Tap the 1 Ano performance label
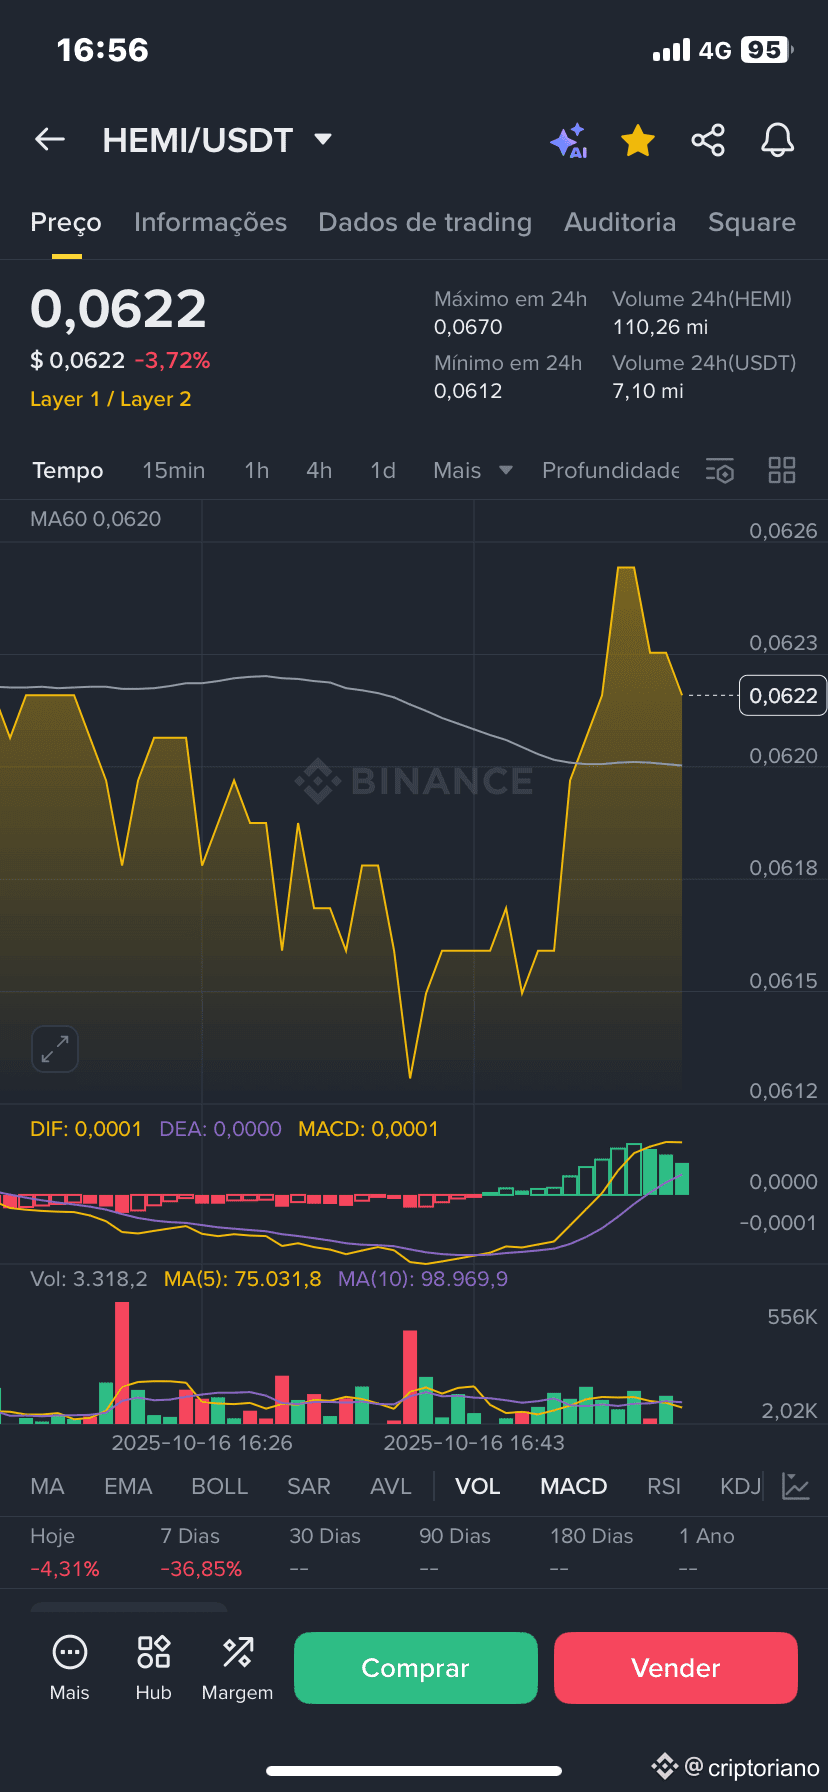 [707, 1536]
